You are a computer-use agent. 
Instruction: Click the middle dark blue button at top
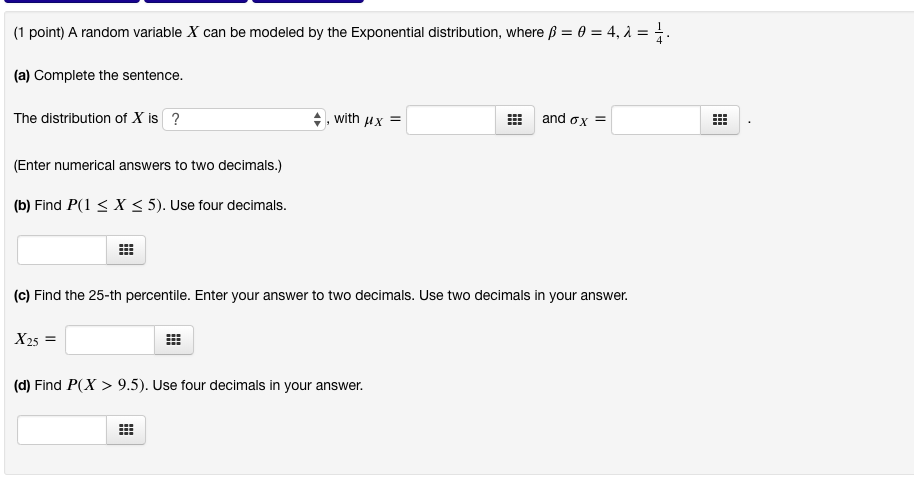coord(196,1)
